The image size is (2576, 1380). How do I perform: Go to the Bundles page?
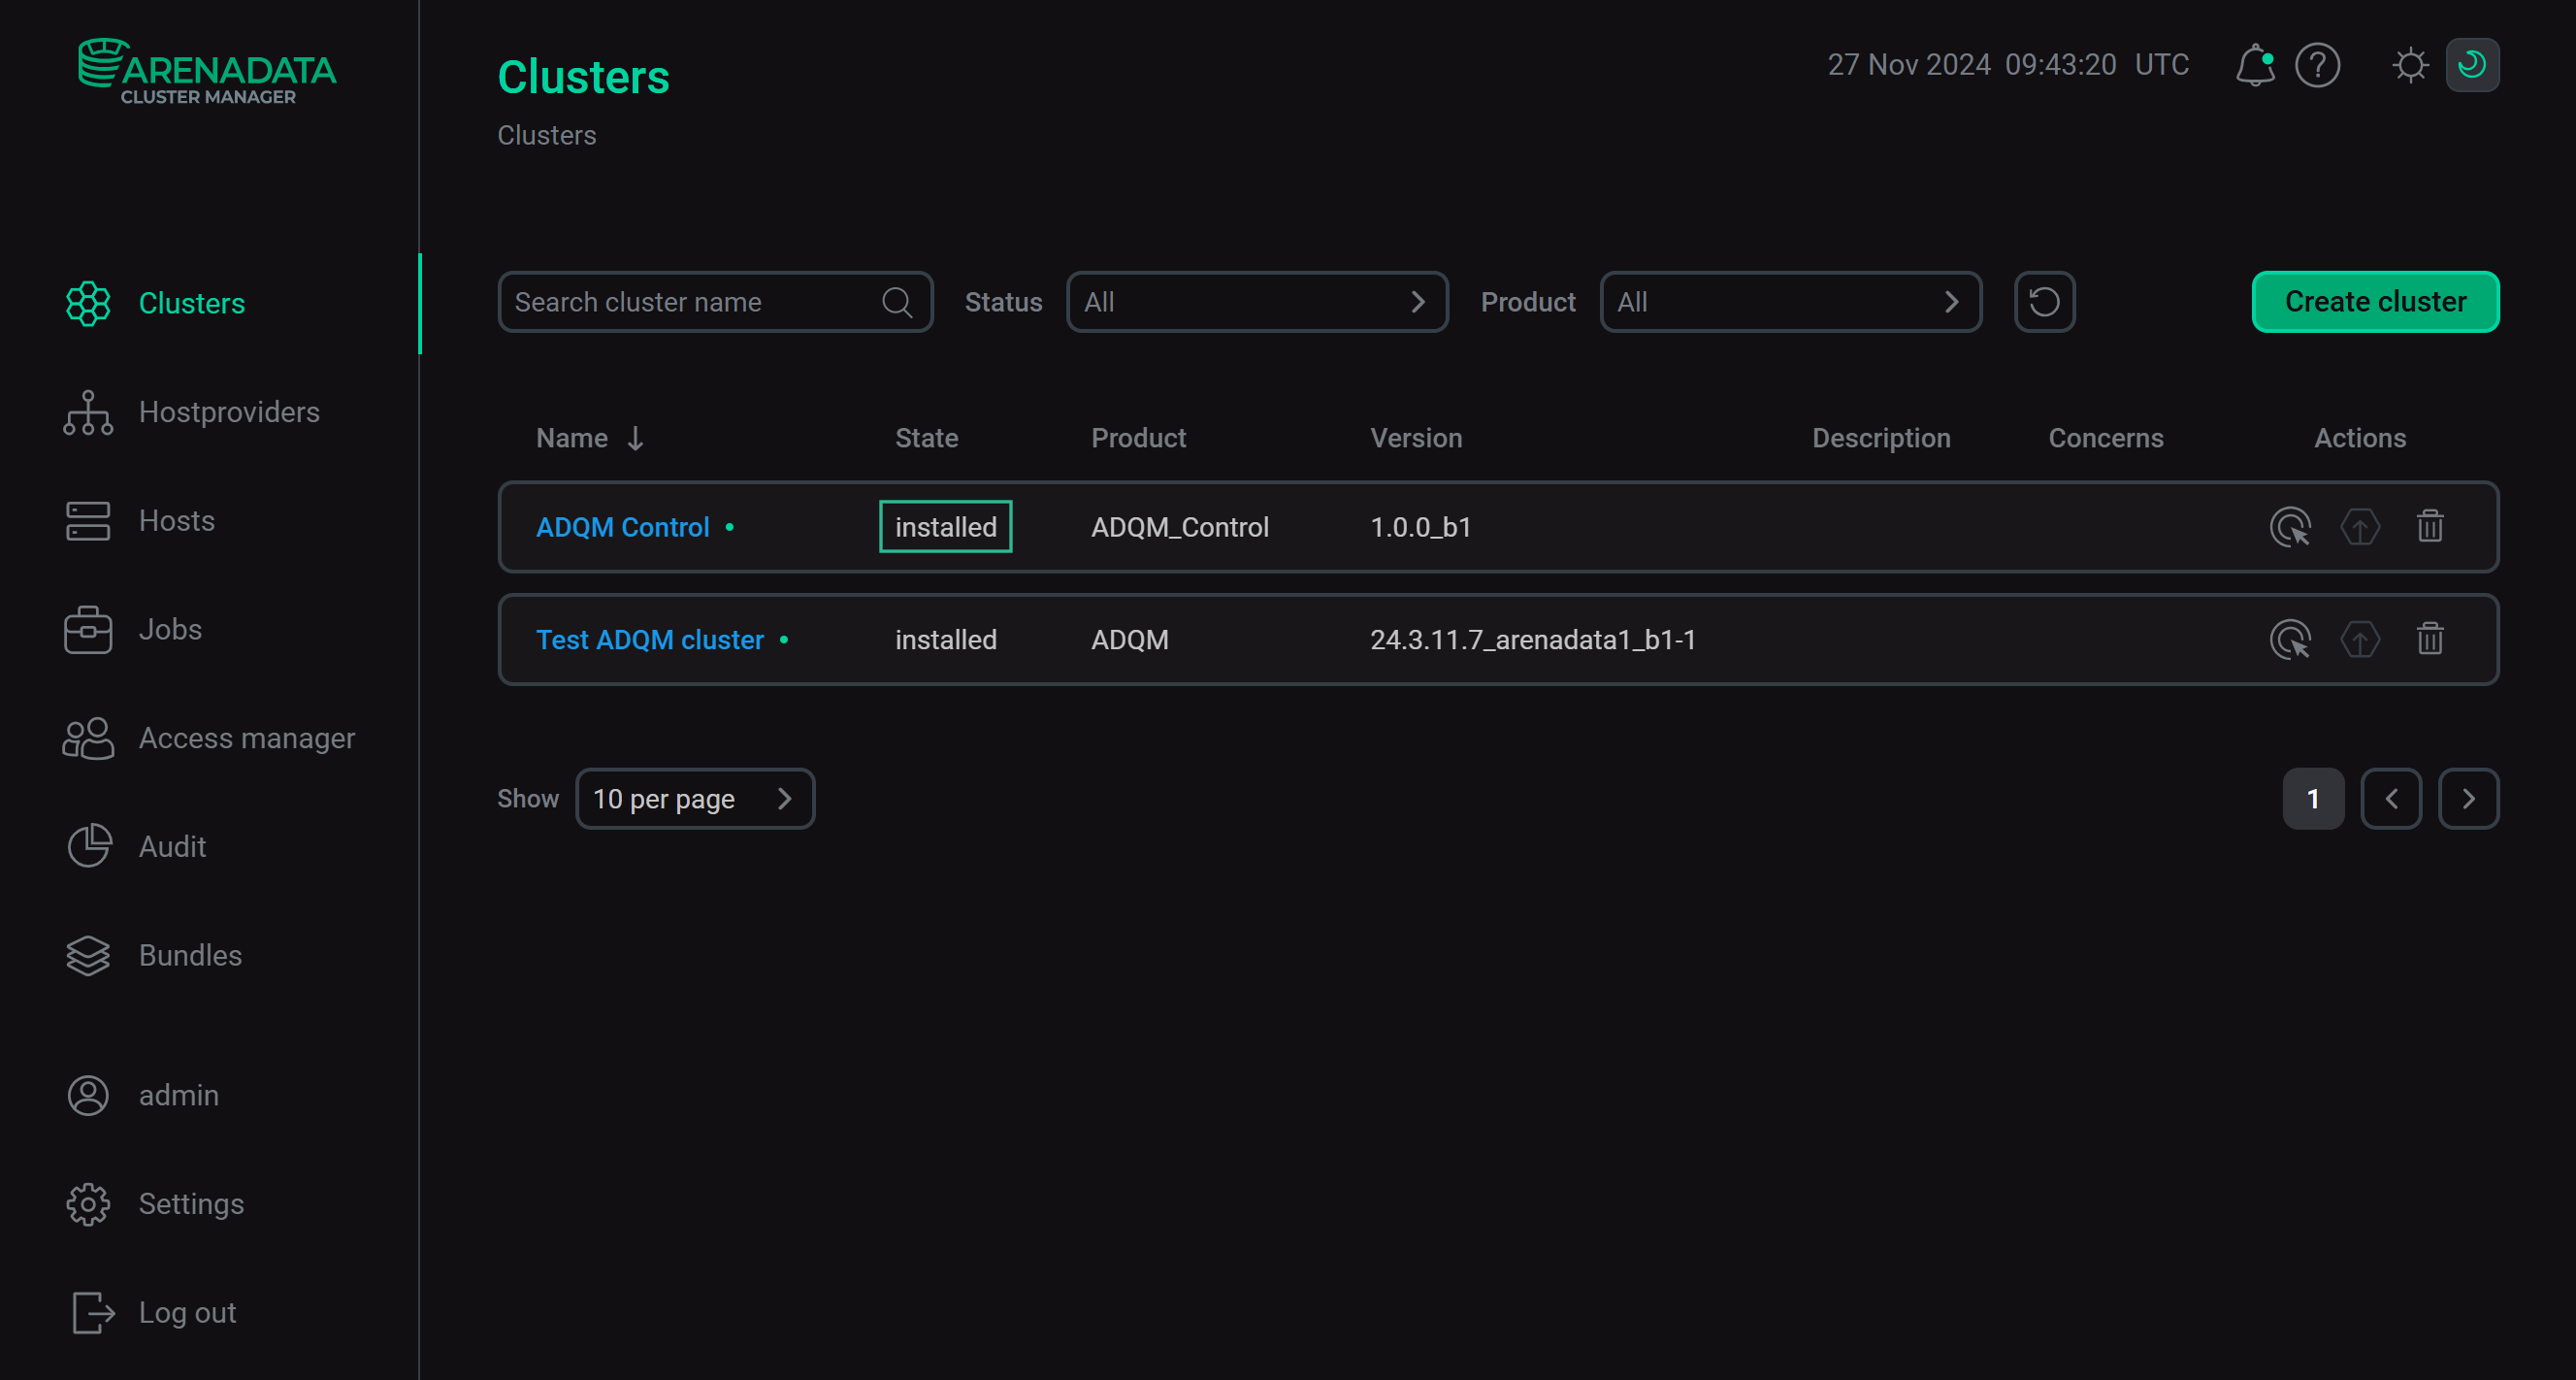pos(190,955)
